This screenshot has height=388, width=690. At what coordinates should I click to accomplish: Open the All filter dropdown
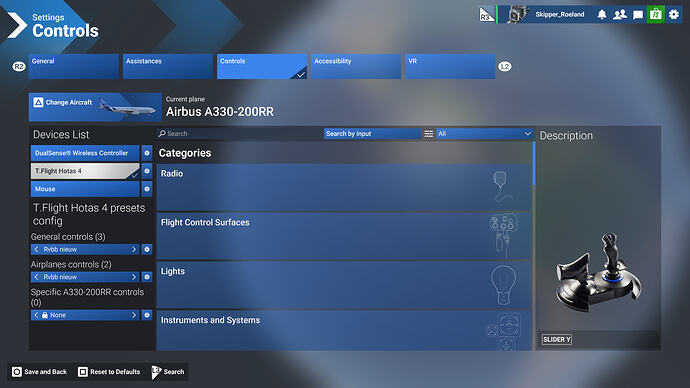[x=484, y=134]
